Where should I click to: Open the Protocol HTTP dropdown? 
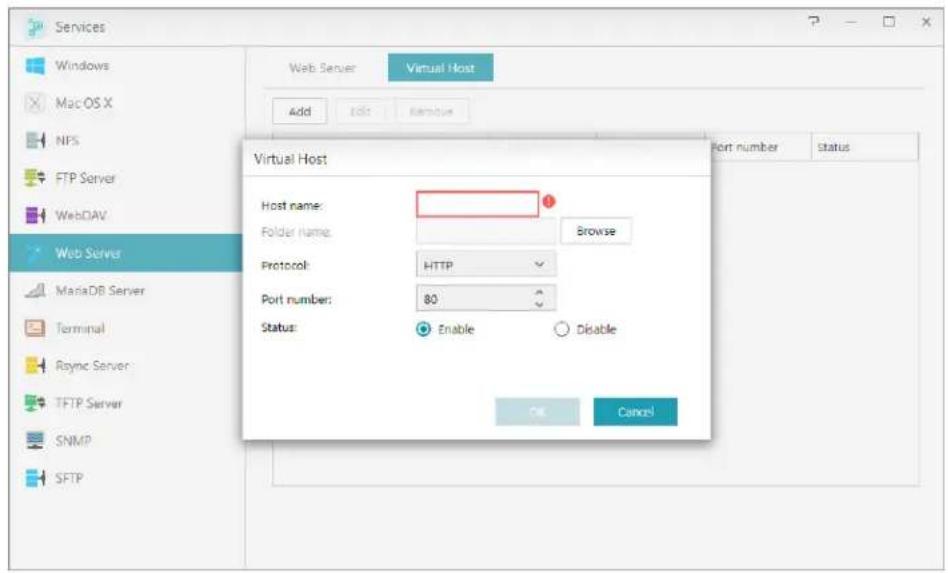coord(485,265)
